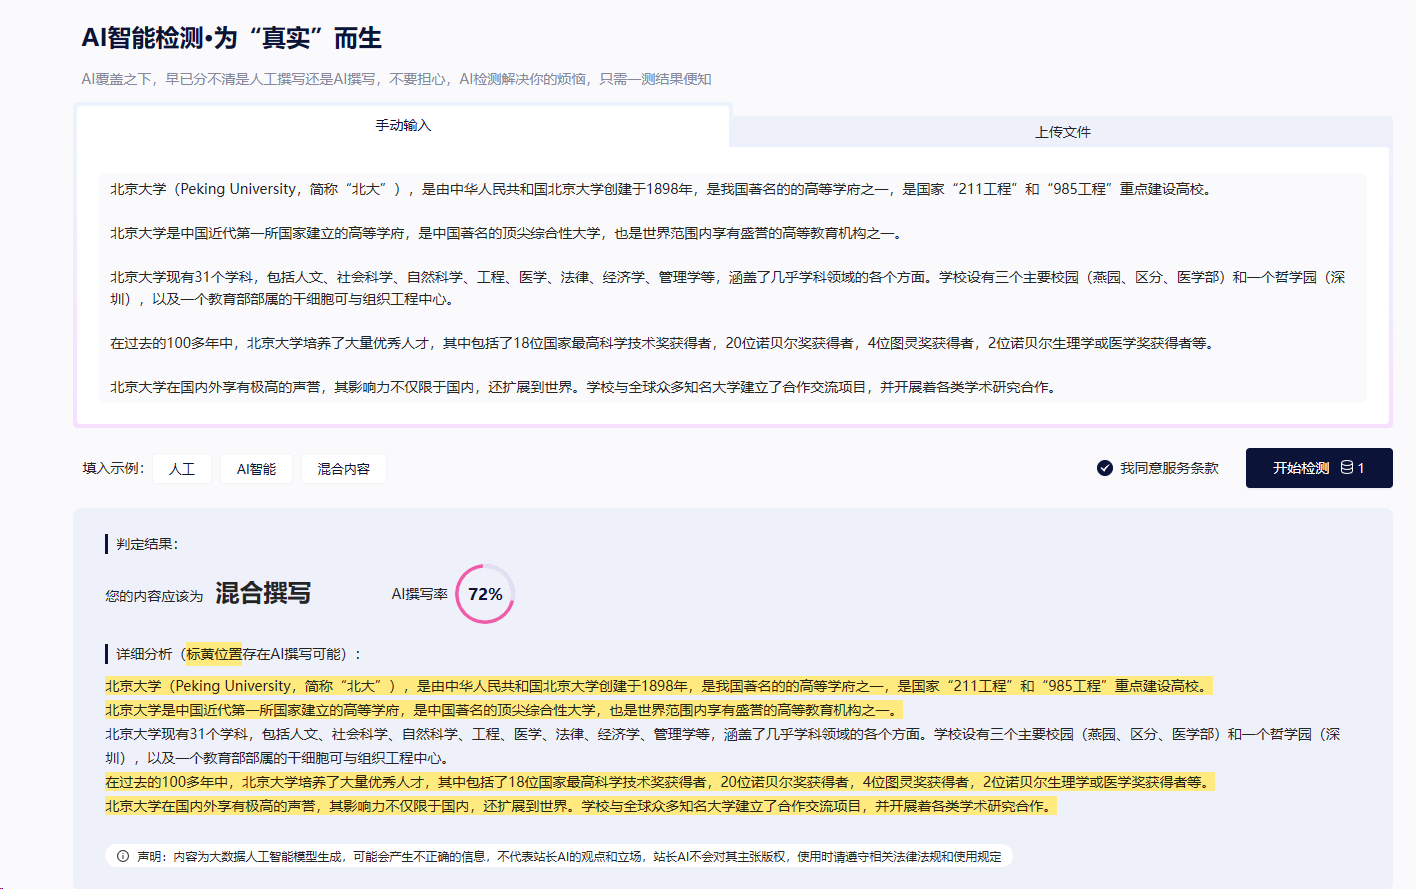The height and width of the screenshot is (889, 1416).
Task: Click the 我同意服务条款 label
Action: point(1169,468)
